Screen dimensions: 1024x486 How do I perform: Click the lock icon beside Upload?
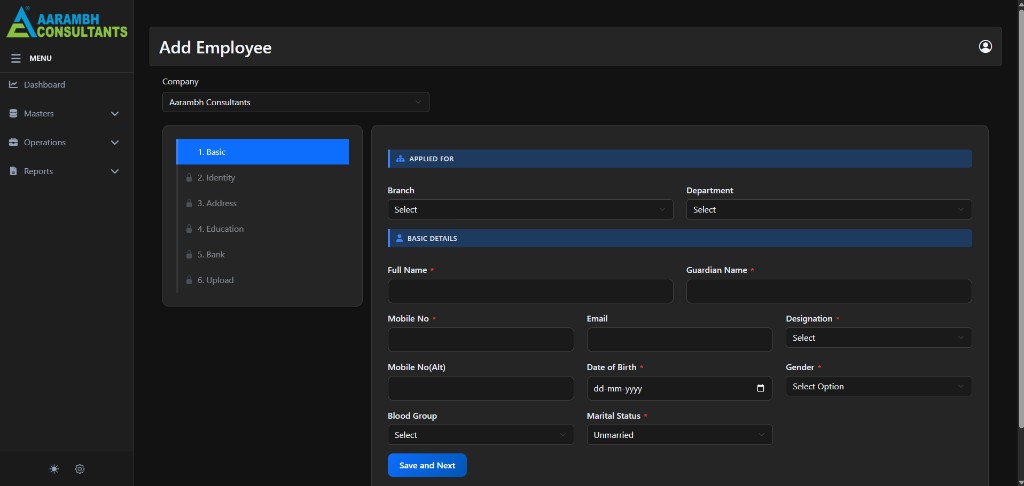pos(189,280)
